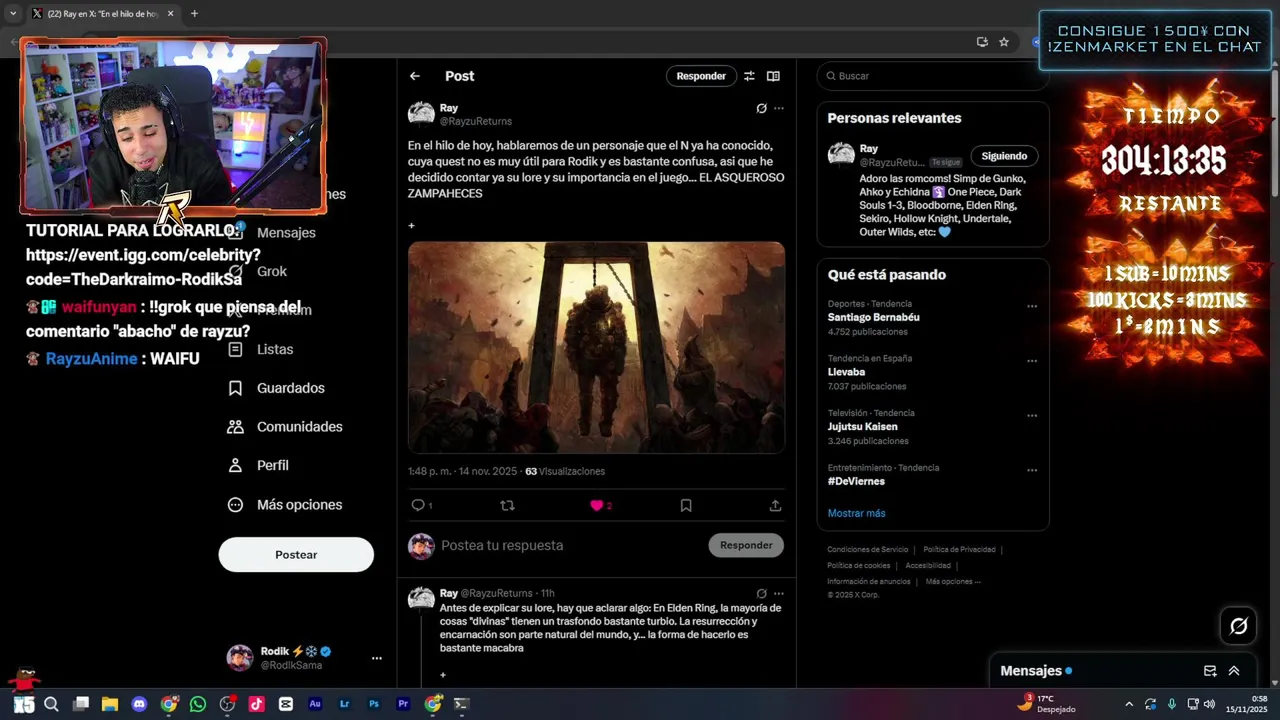Click the Postear button
This screenshot has width=1280, height=720.
[x=296, y=554]
